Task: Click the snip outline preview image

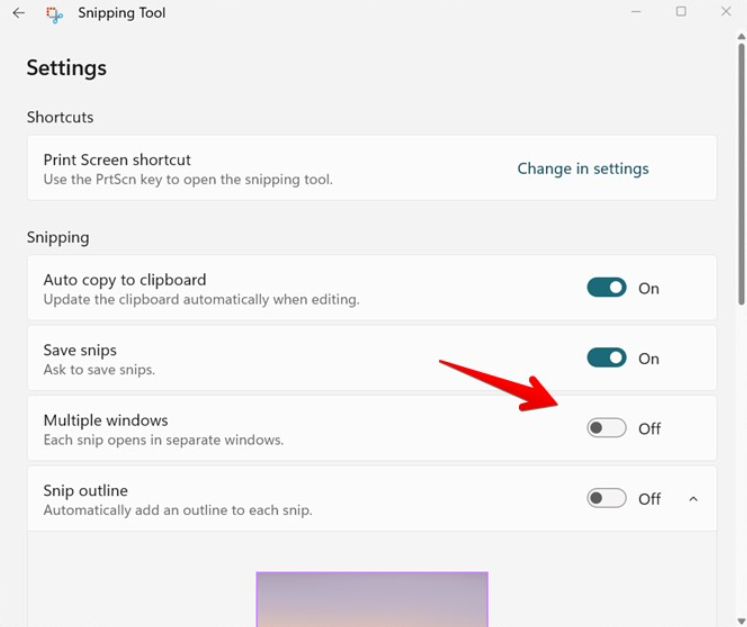Action: tap(372, 599)
